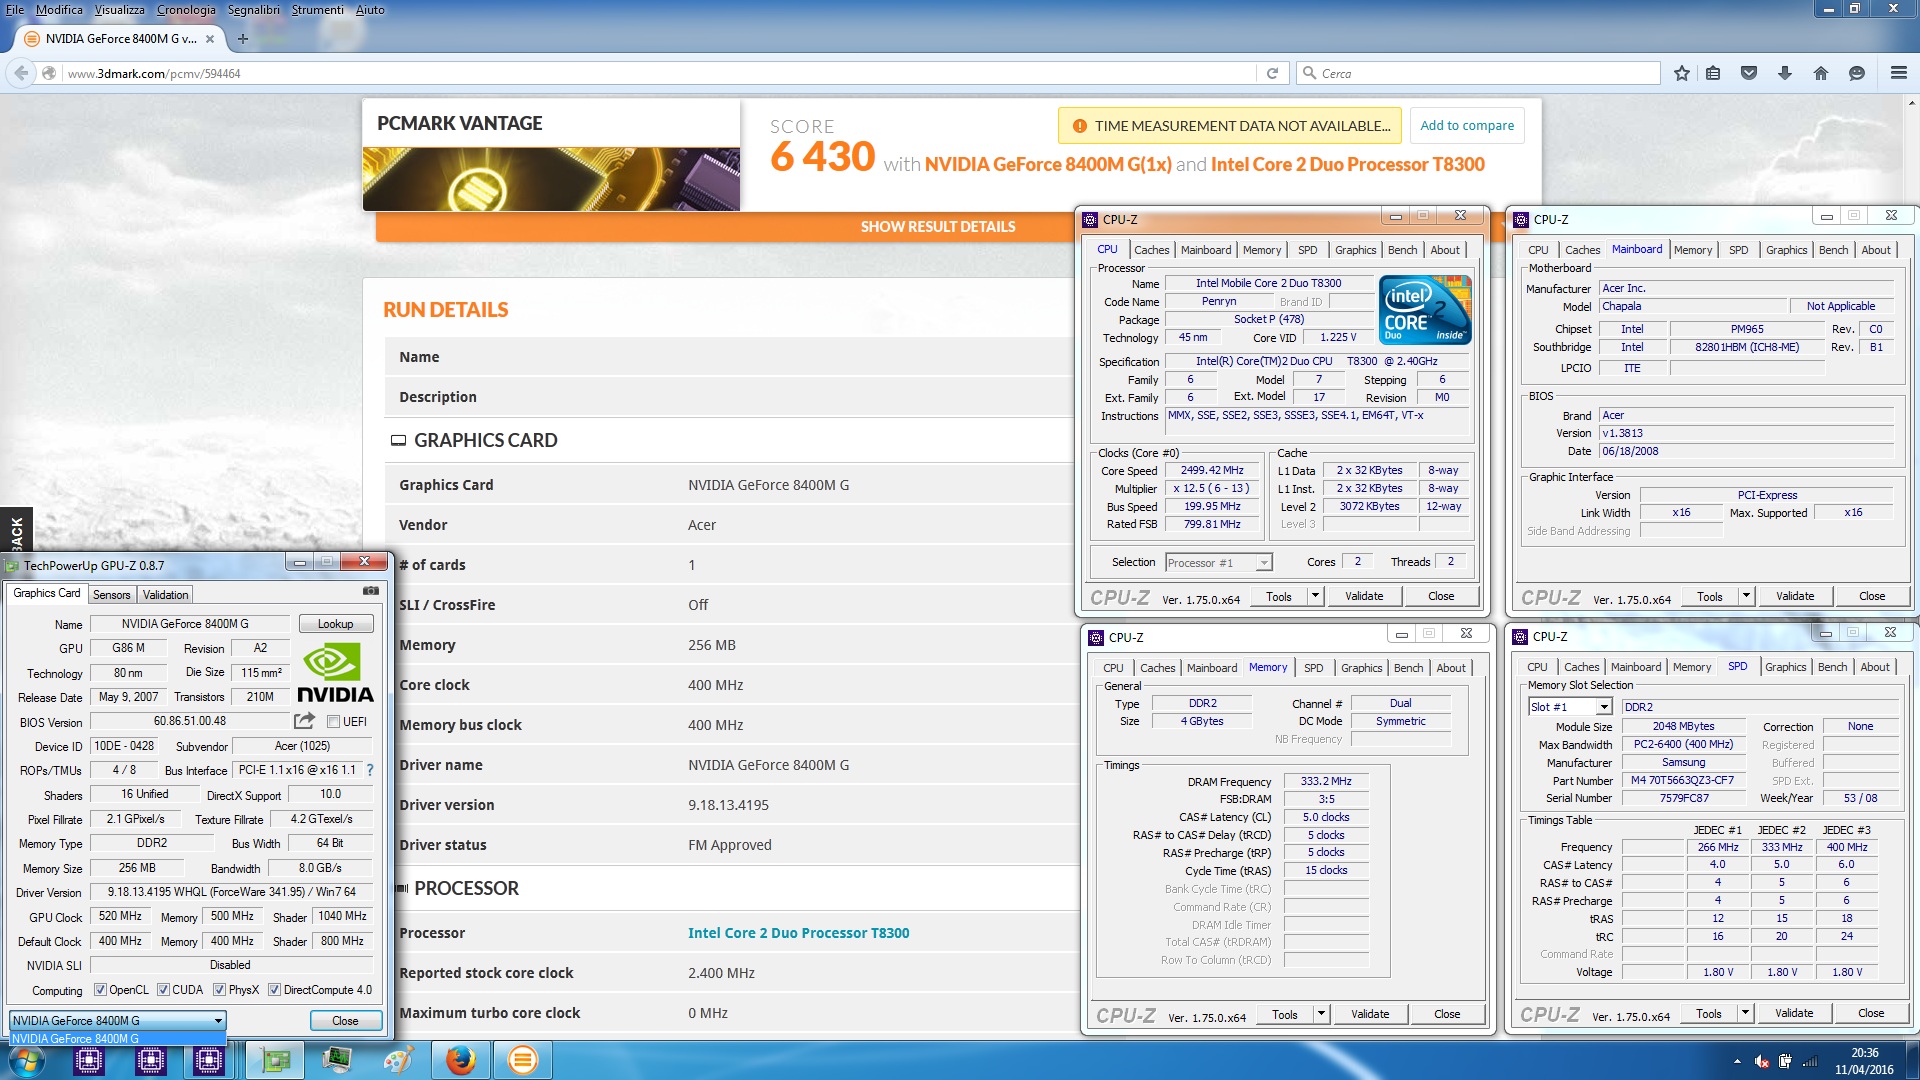The image size is (1920, 1080).
Task: Toggle the DirectCompute 4.0 checkbox
Action: 274,990
